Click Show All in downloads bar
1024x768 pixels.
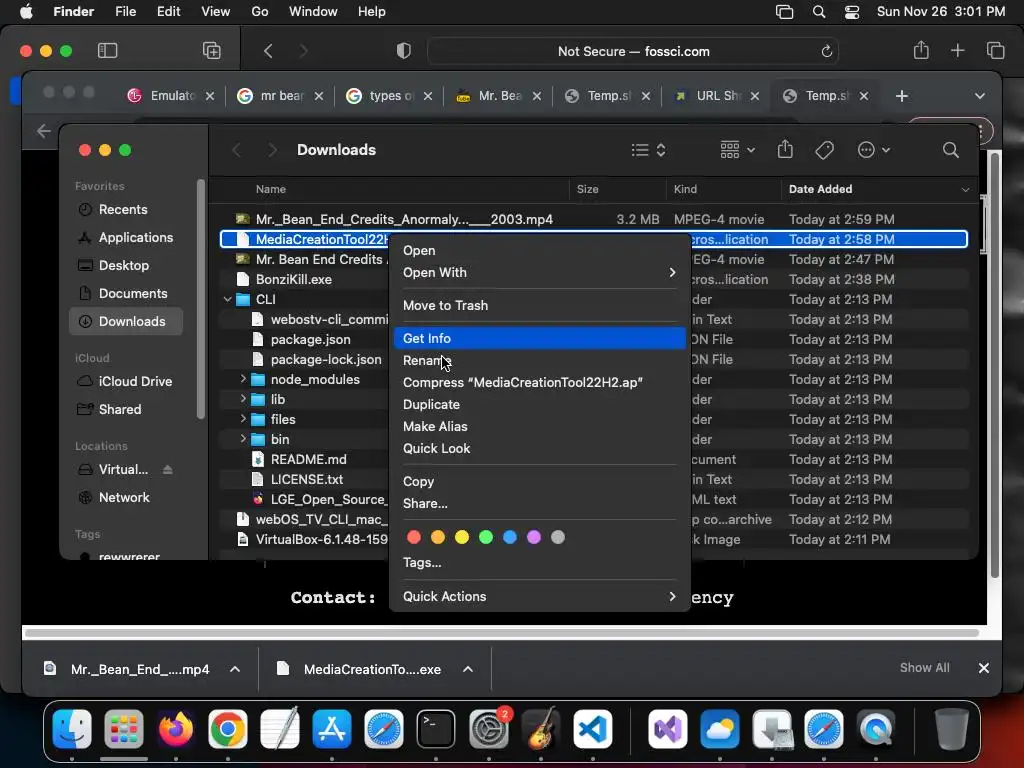point(924,667)
